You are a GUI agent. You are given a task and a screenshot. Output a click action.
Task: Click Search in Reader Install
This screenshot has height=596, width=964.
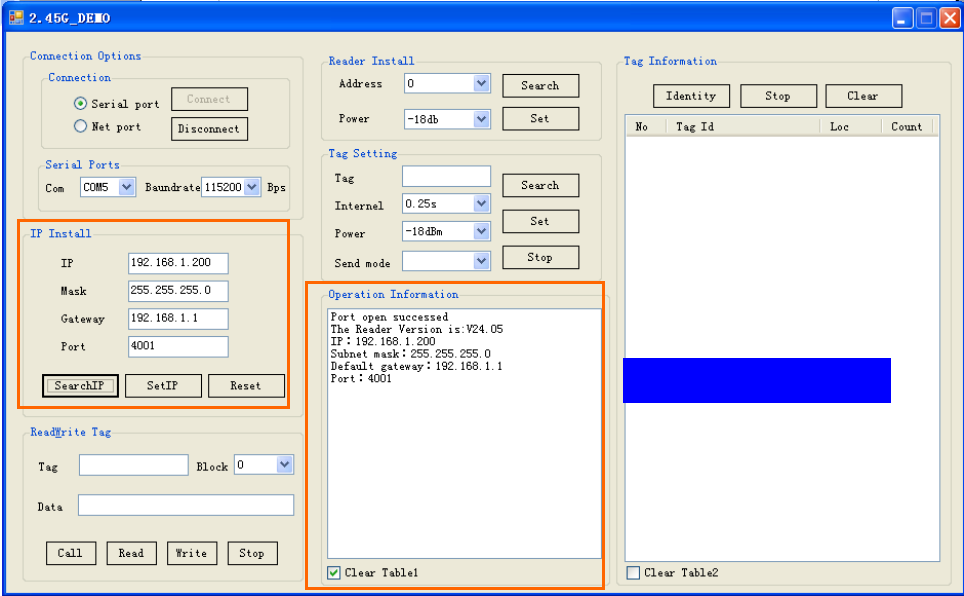[x=540, y=85]
